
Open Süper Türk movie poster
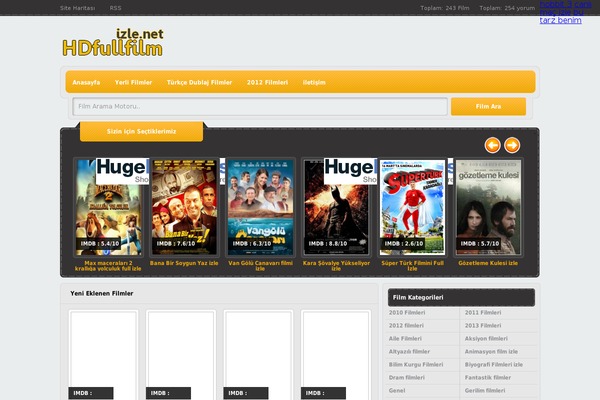[x=412, y=207]
